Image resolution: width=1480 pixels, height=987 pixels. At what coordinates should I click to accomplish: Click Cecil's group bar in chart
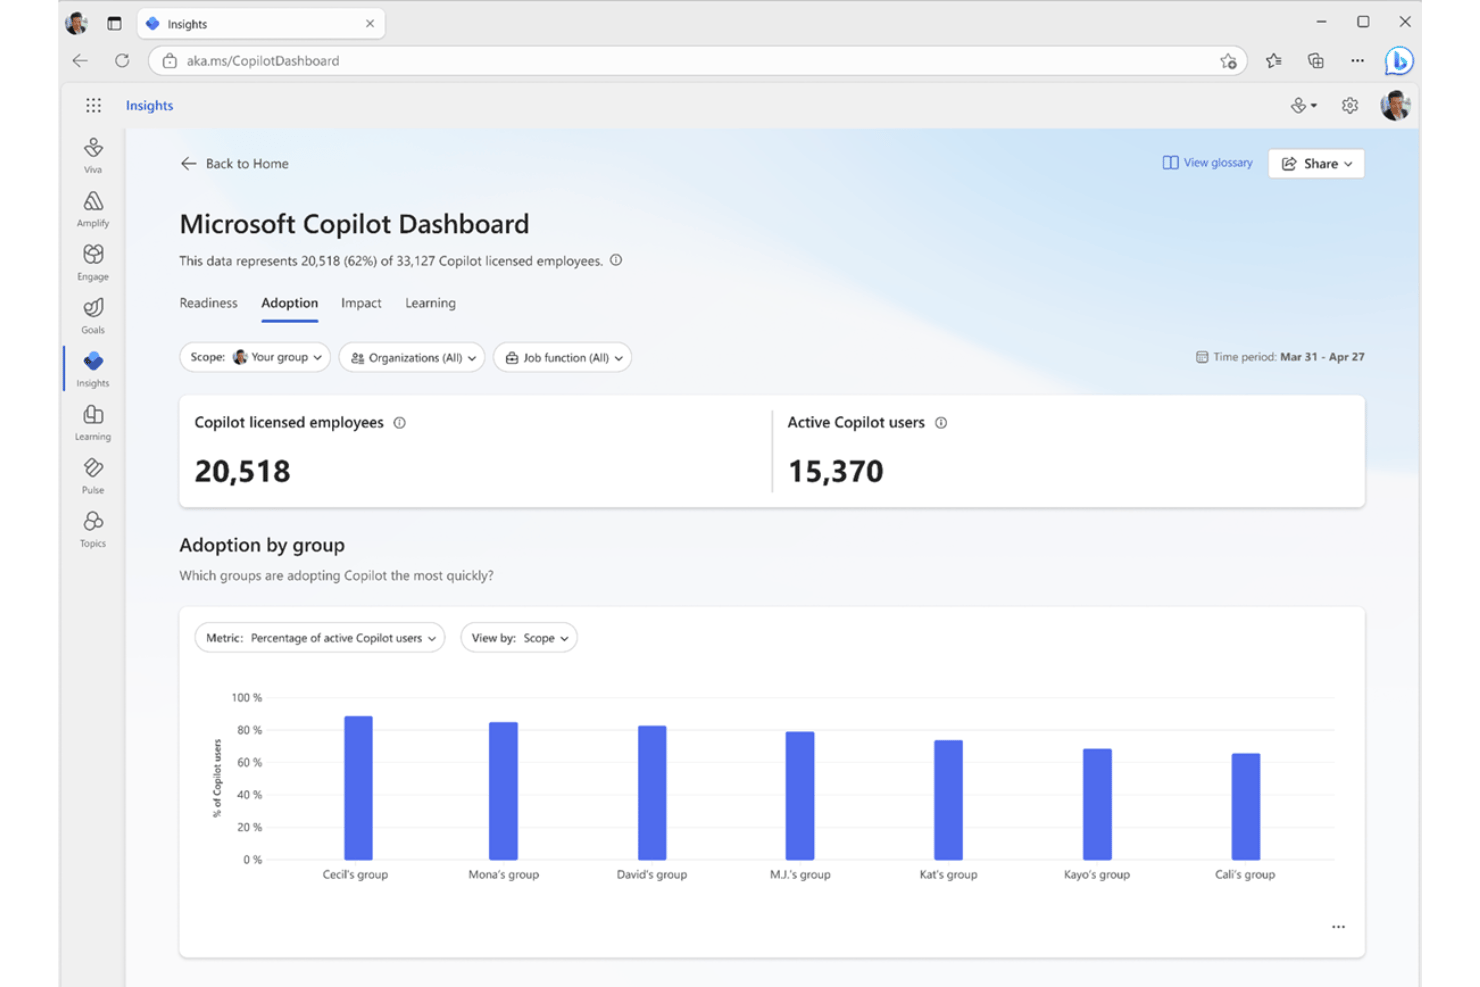(x=358, y=788)
